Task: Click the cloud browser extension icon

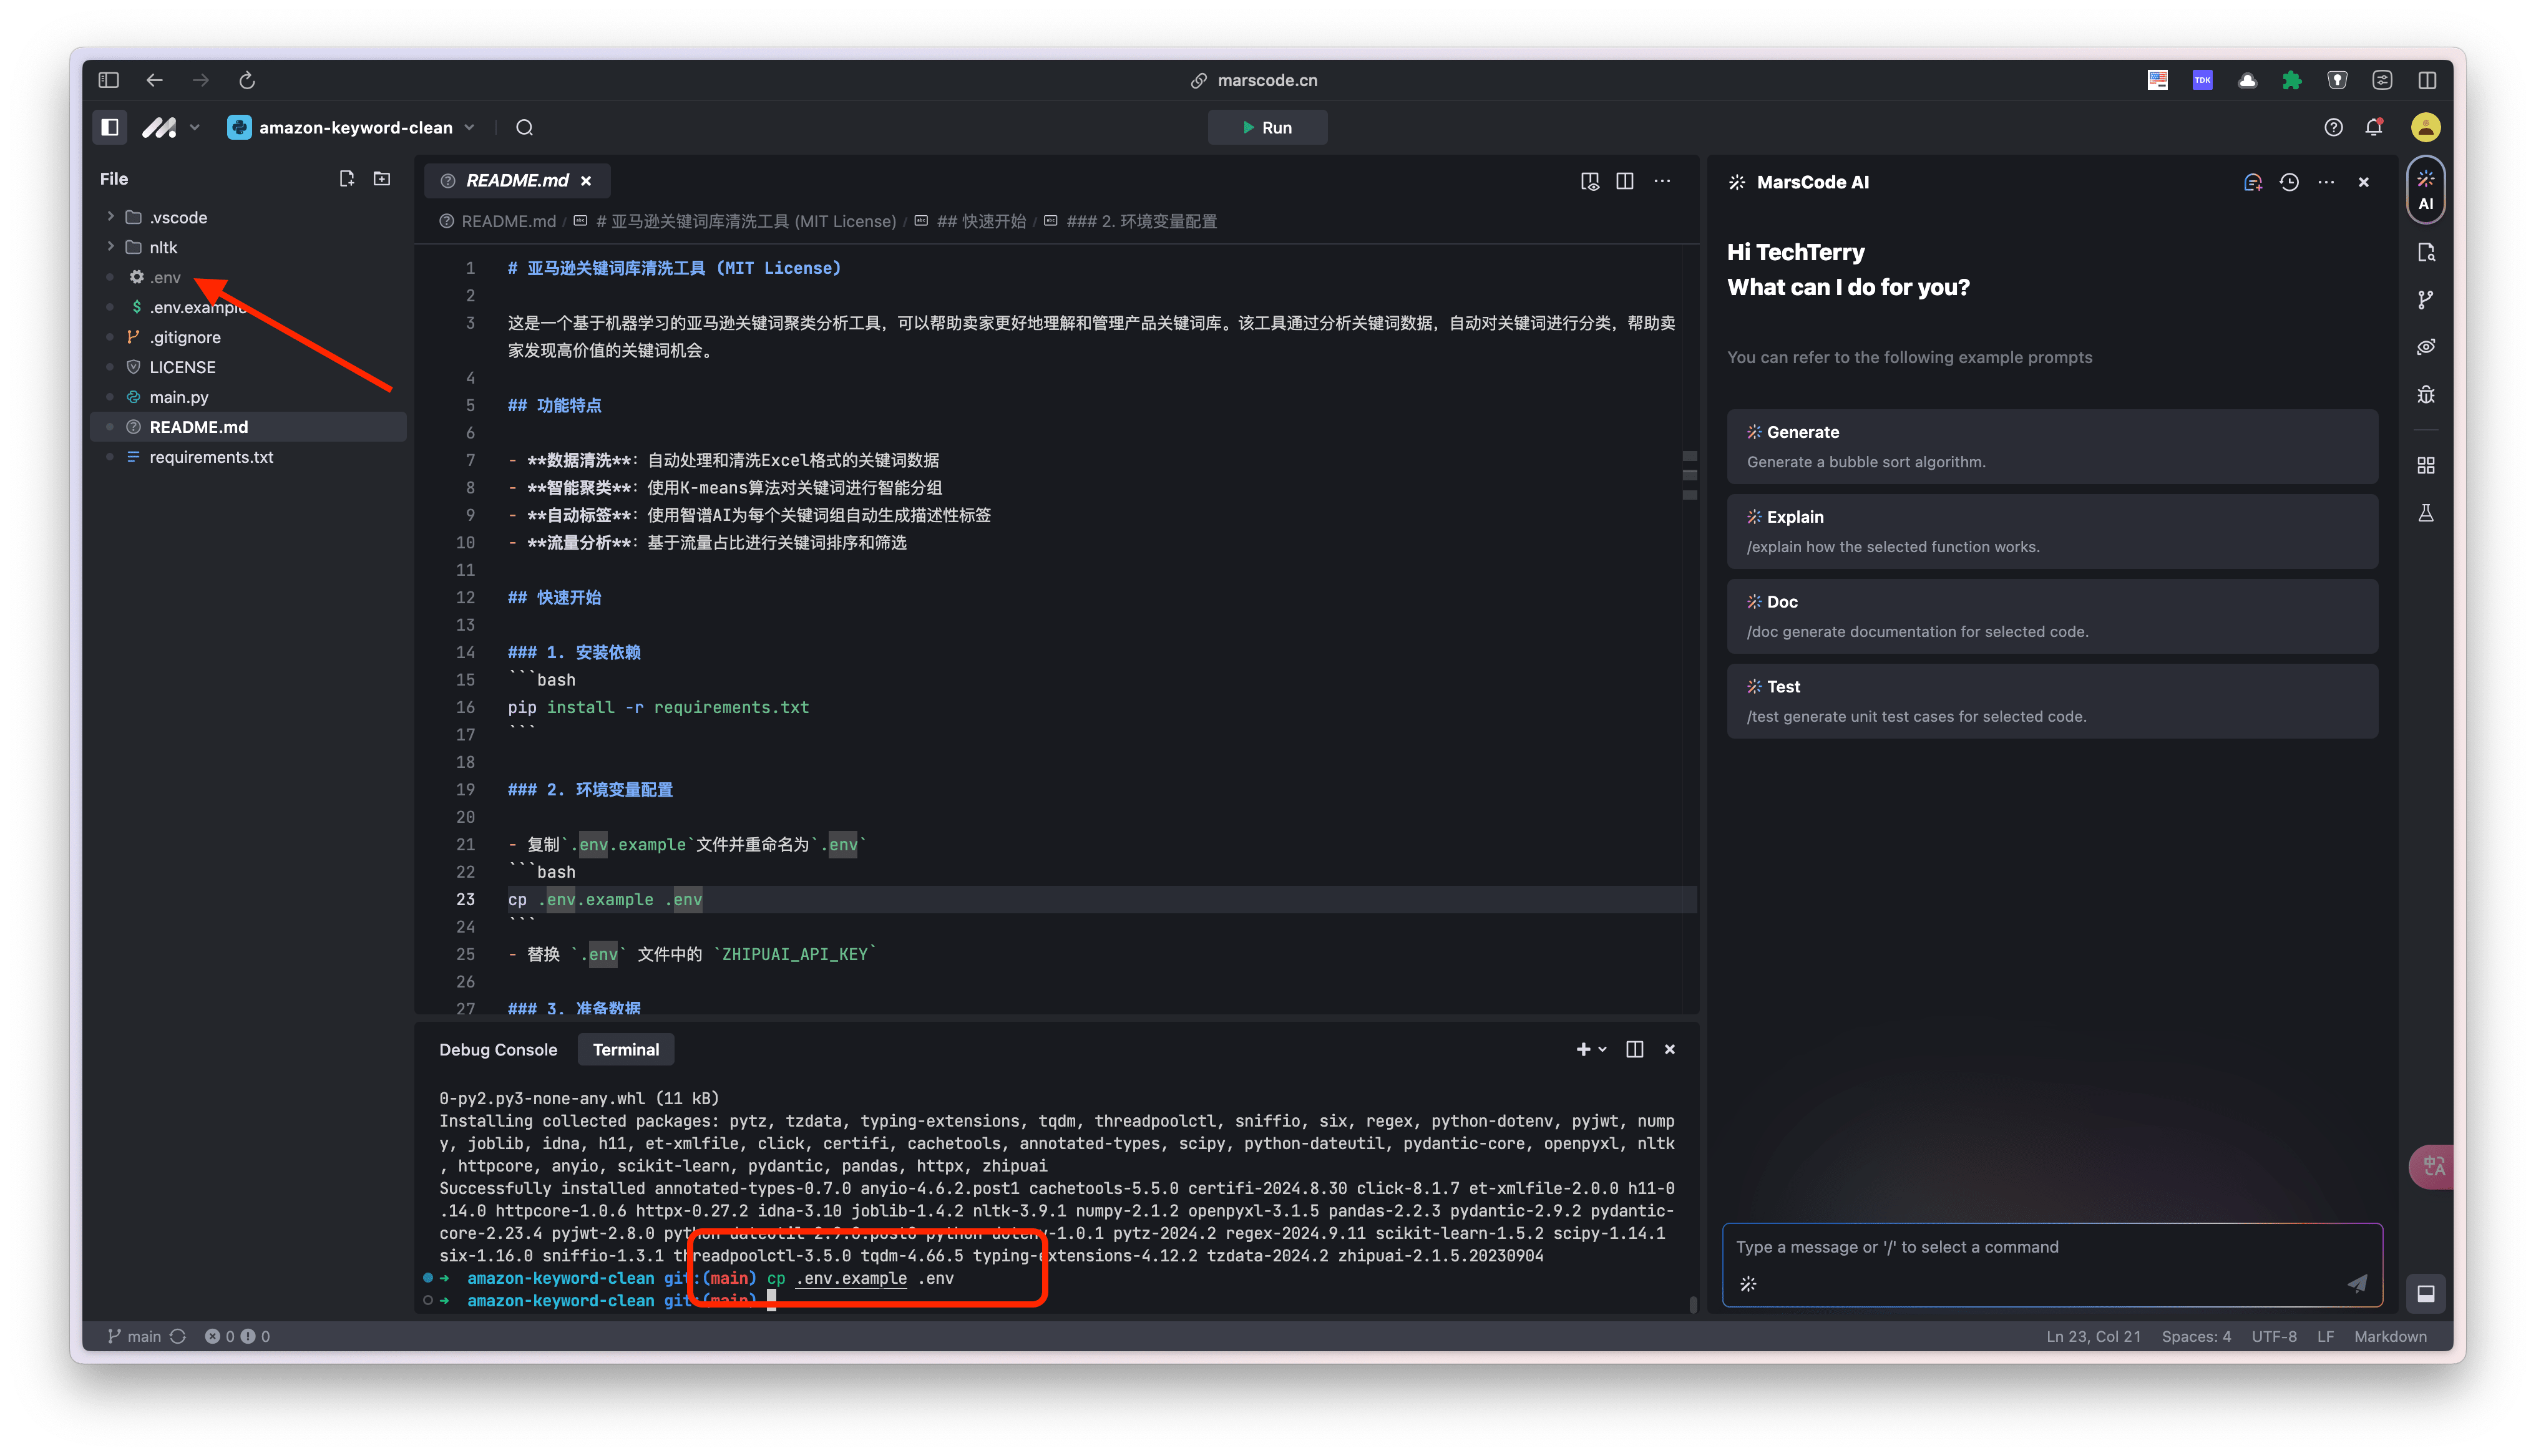Action: coord(2247,80)
